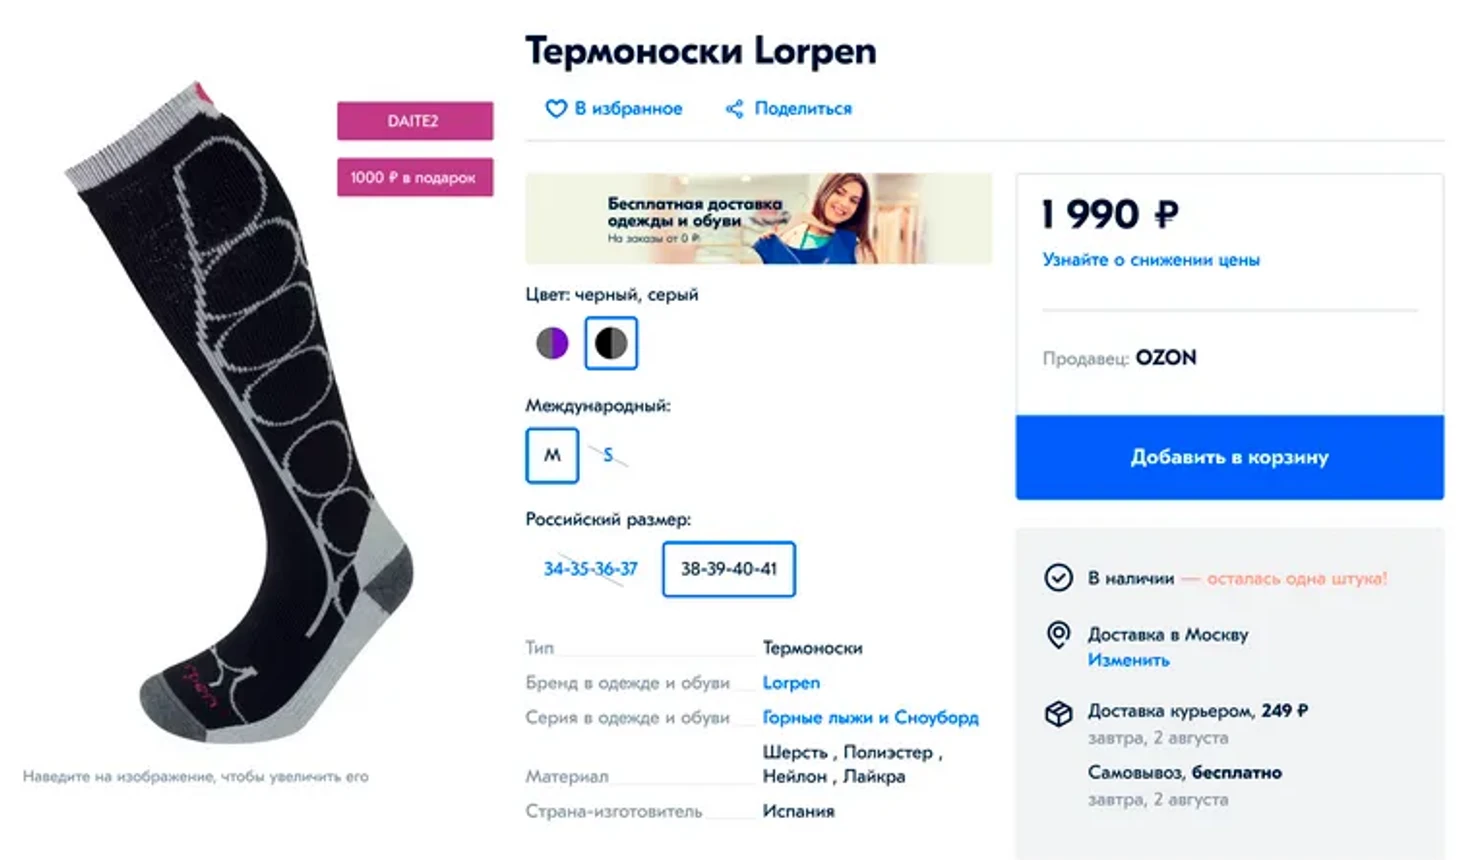Viewport: 1460px width, 860px height.
Task: Click the in-stock checkmark icon
Action: (x=1059, y=578)
